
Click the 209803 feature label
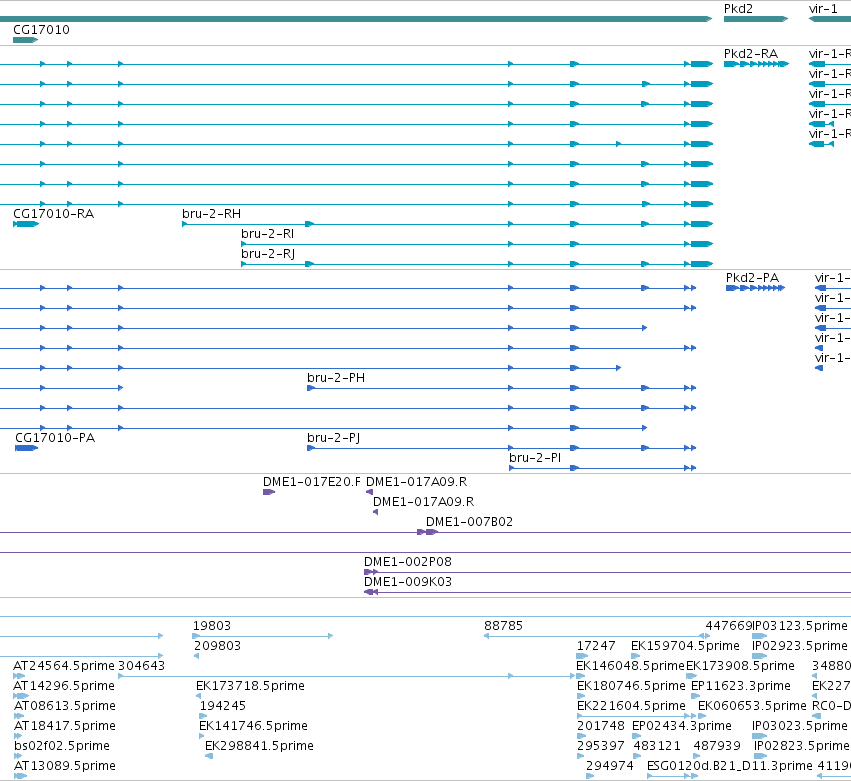pos(217,646)
